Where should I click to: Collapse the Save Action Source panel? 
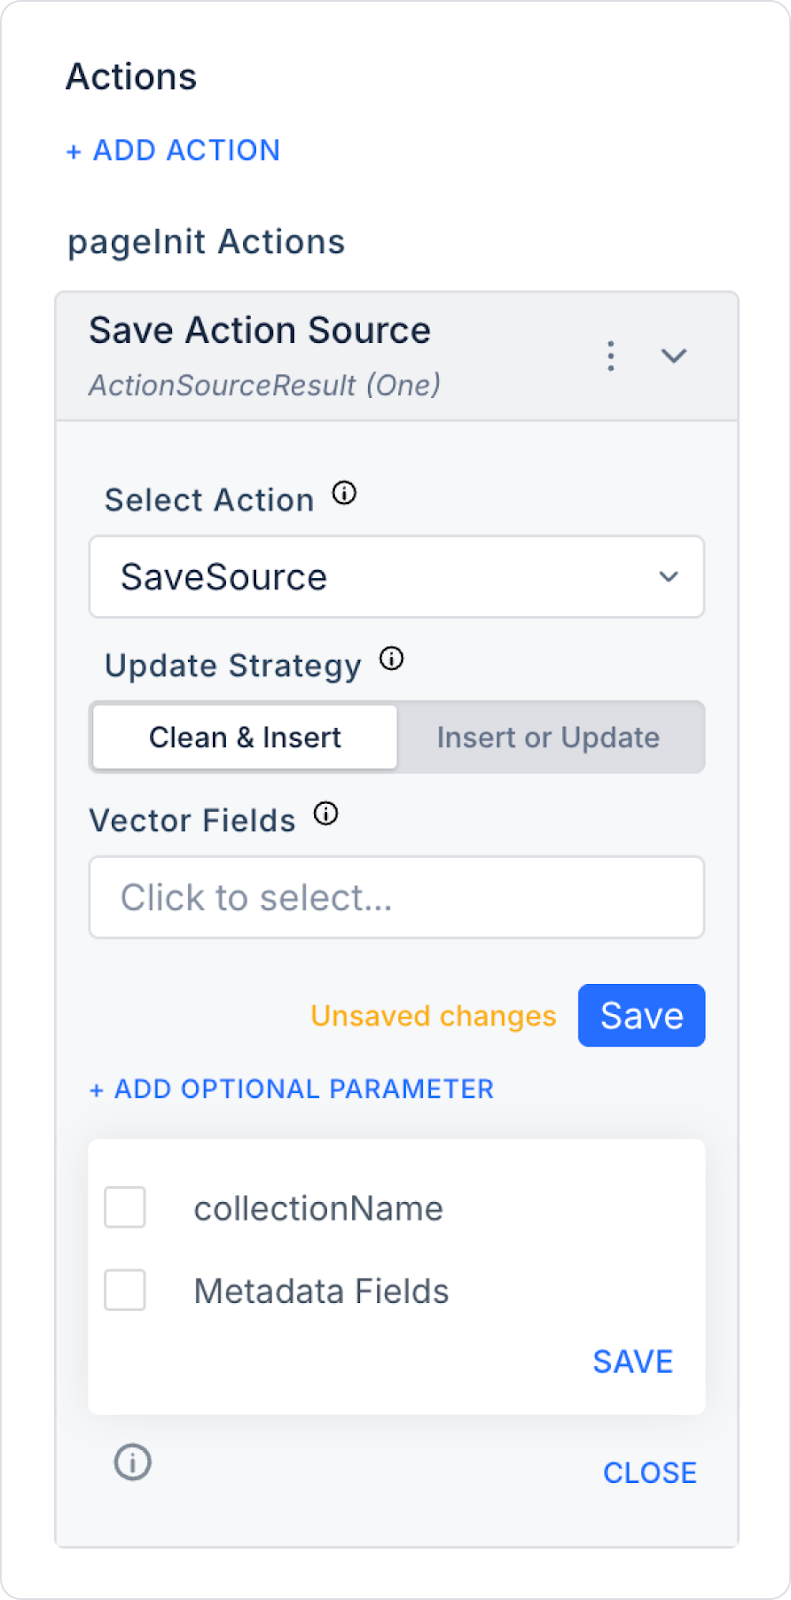click(x=674, y=356)
